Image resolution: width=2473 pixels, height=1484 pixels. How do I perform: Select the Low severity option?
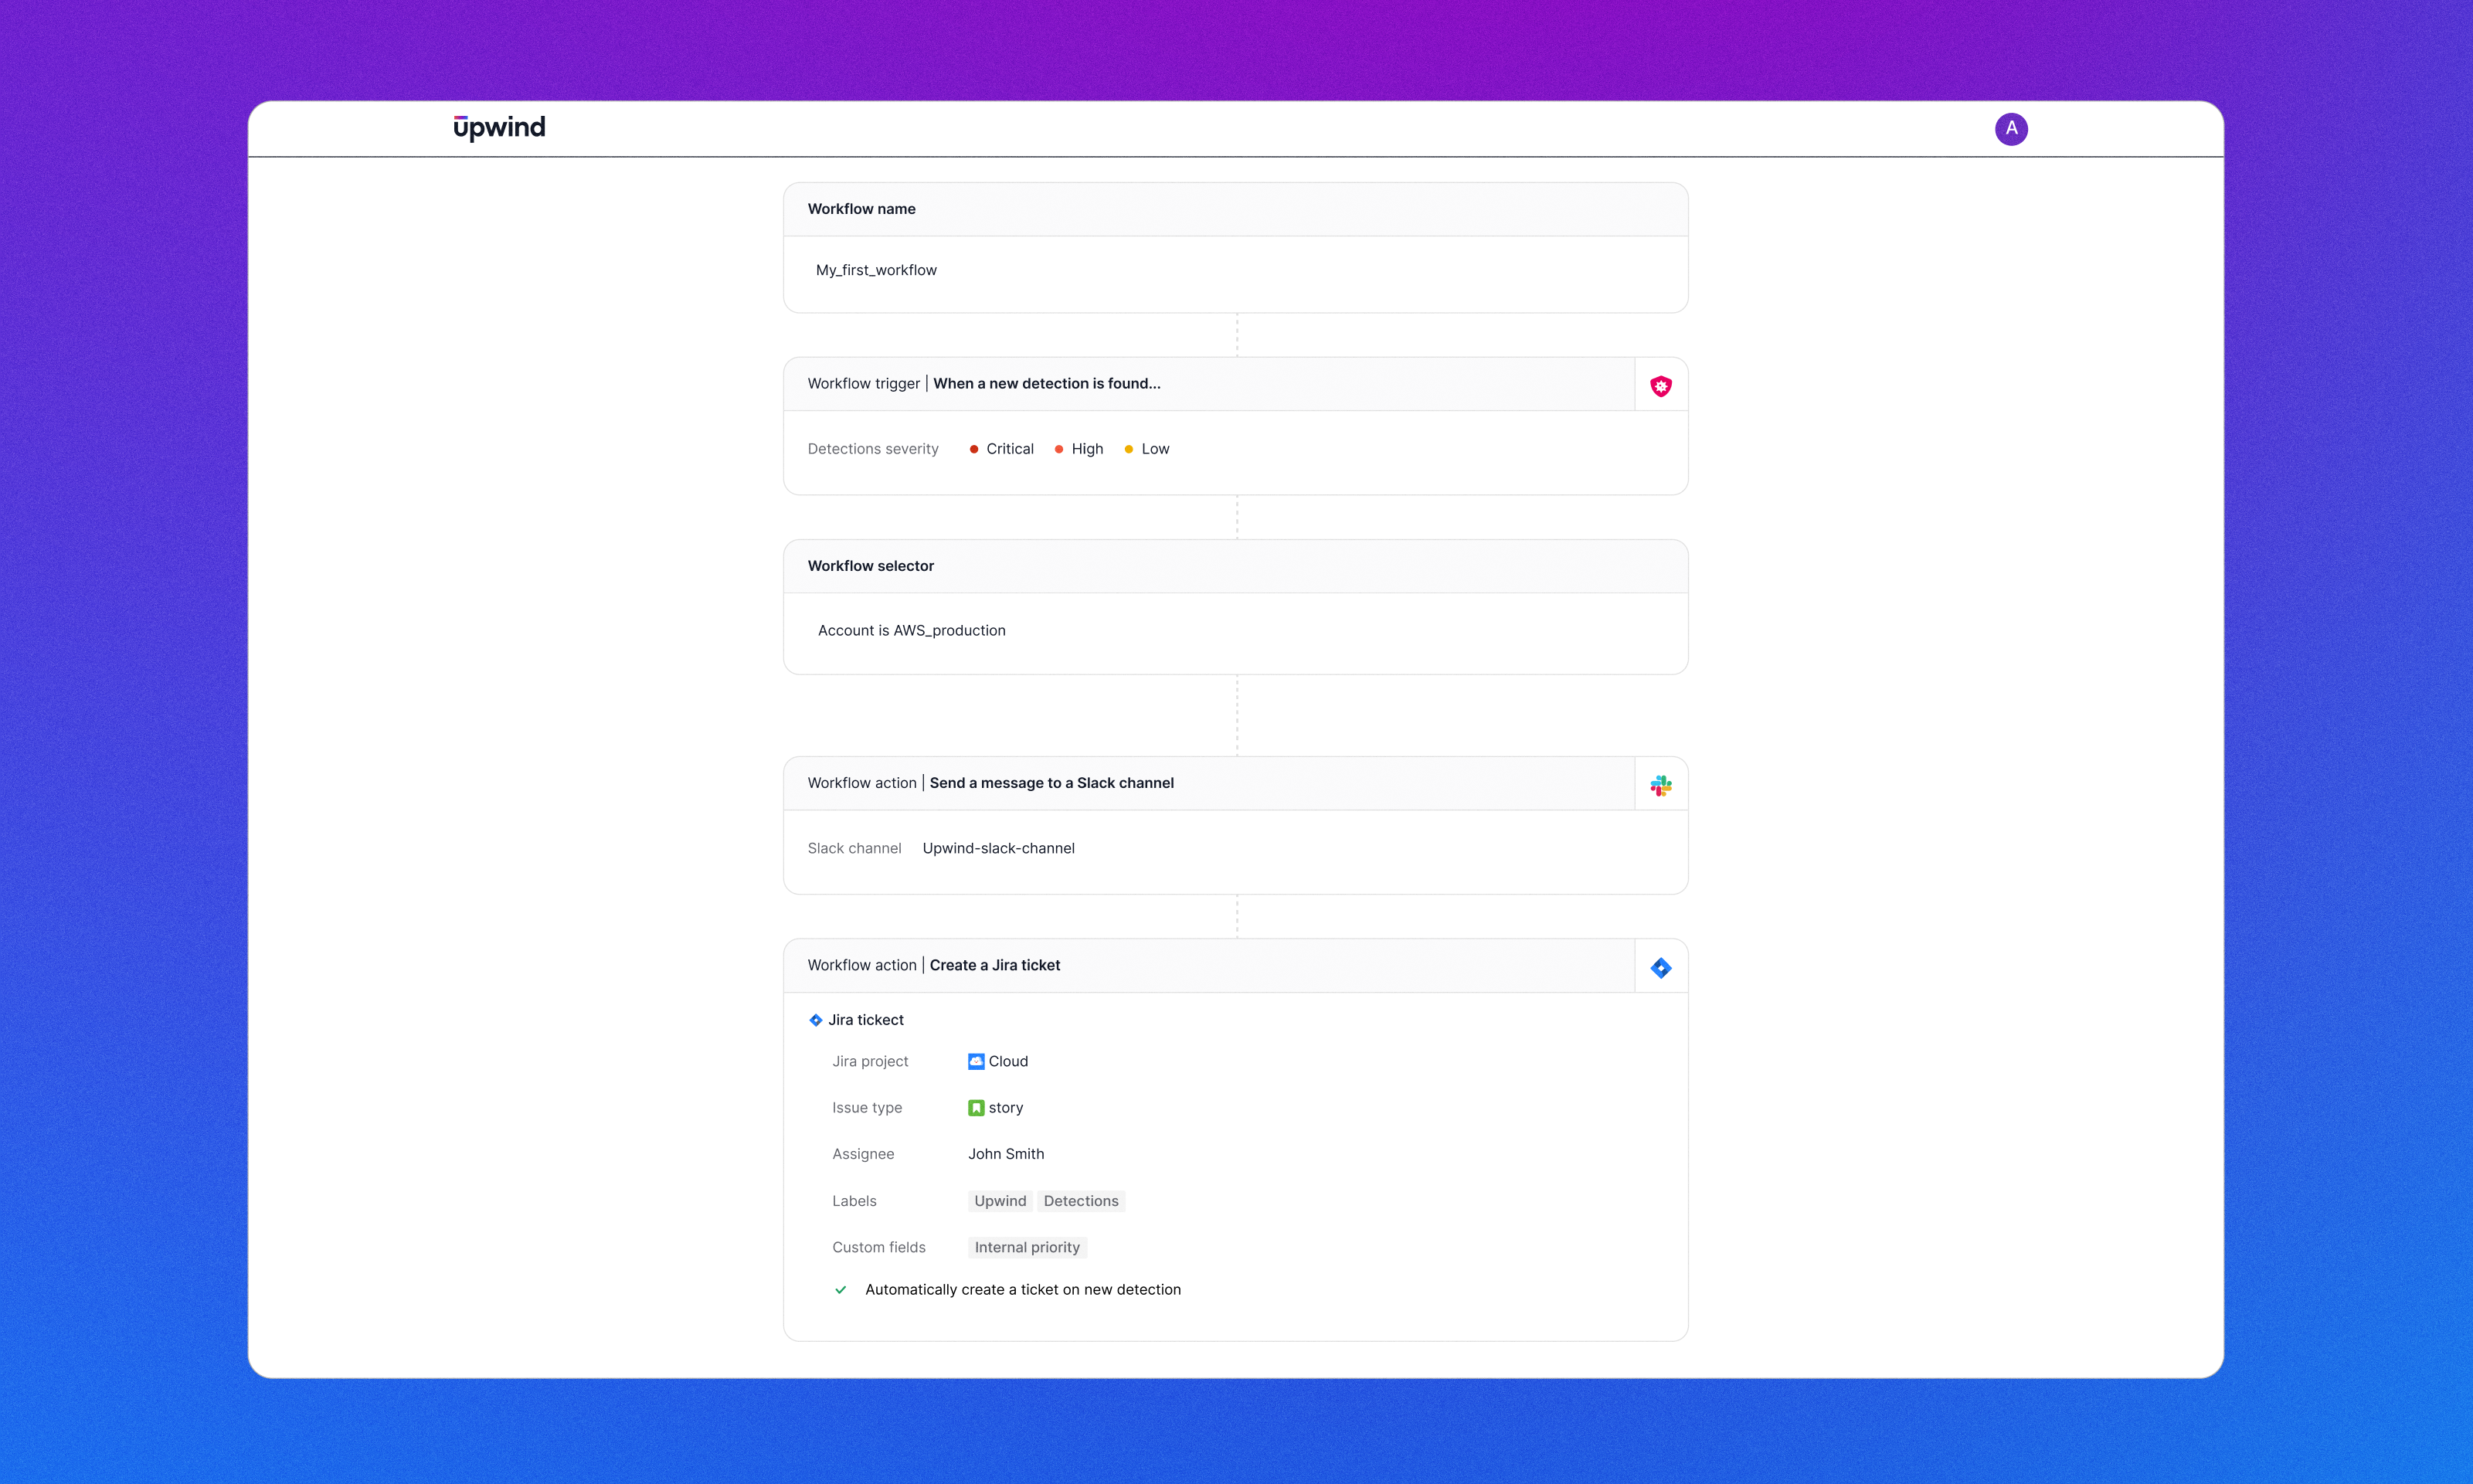click(x=1154, y=449)
